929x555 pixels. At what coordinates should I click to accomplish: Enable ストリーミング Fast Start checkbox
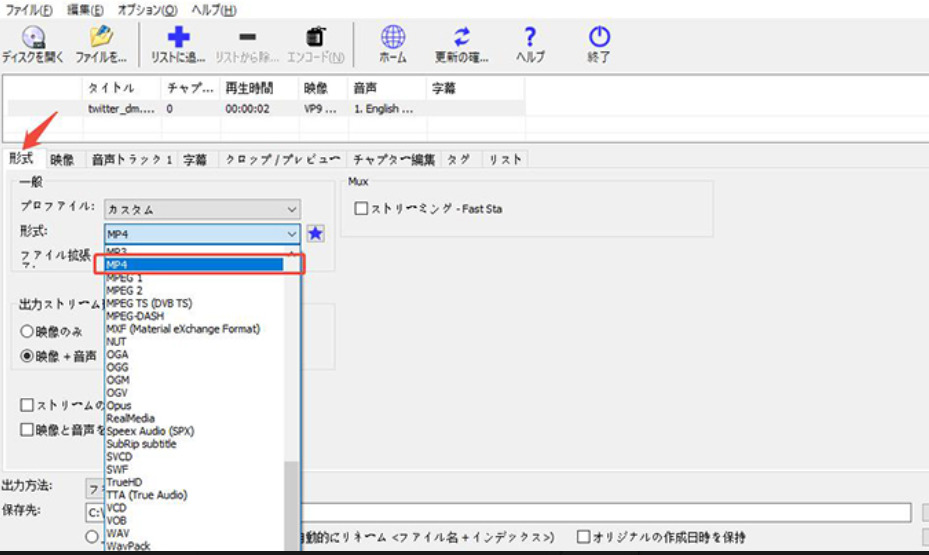361,208
